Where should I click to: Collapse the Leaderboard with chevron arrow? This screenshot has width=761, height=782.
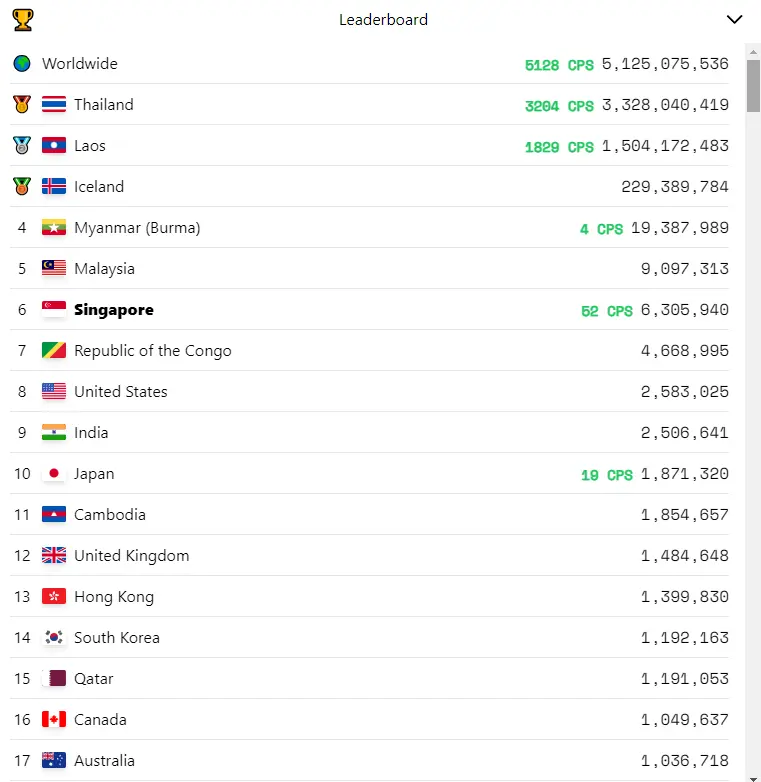pos(734,19)
